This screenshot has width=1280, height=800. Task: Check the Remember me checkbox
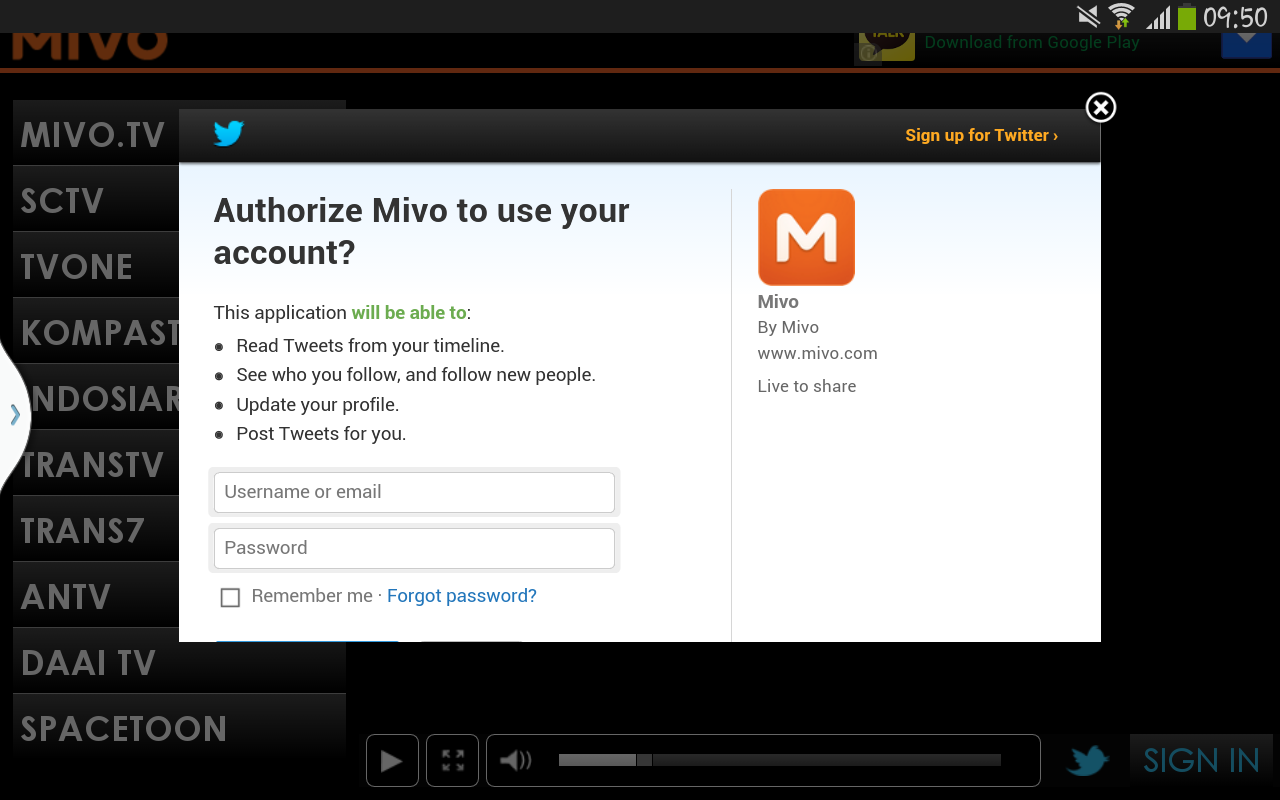[x=230, y=597]
